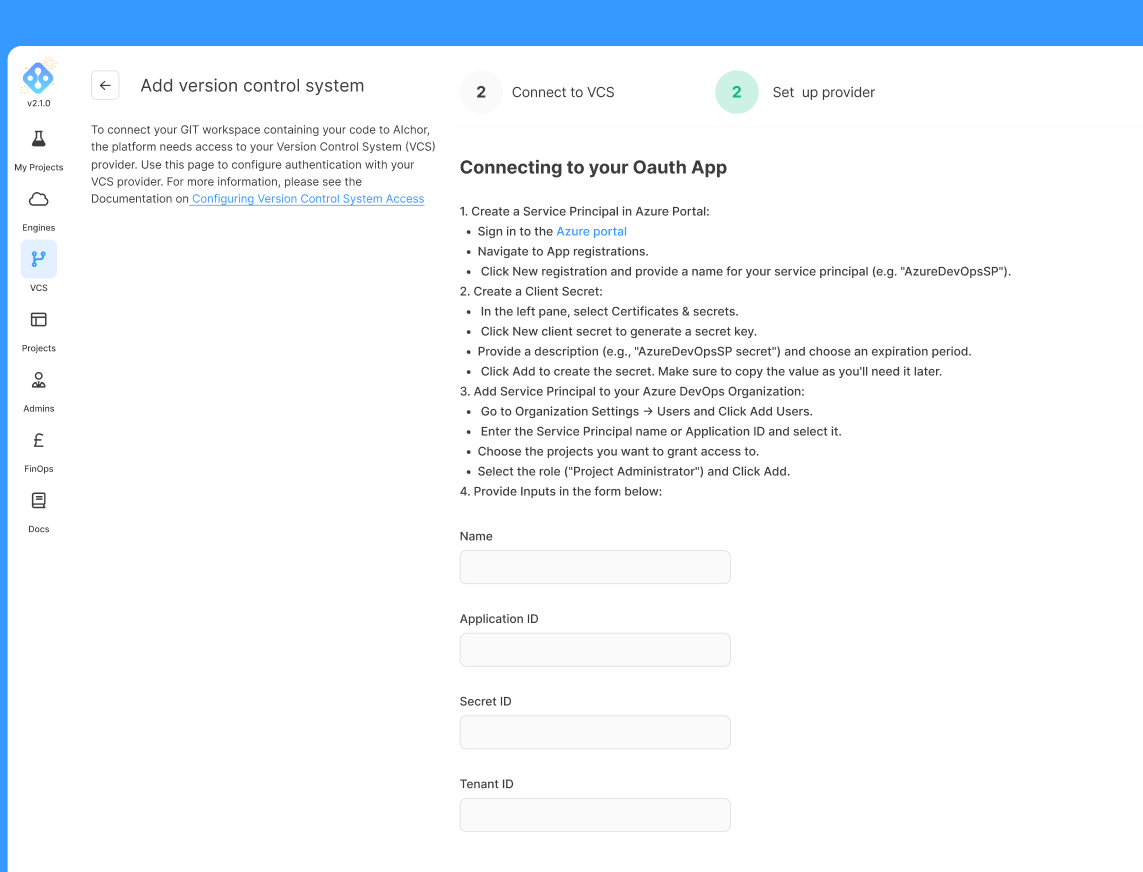Focus the Name input field
Screen dimensions: 1143x872
tap(595, 567)
